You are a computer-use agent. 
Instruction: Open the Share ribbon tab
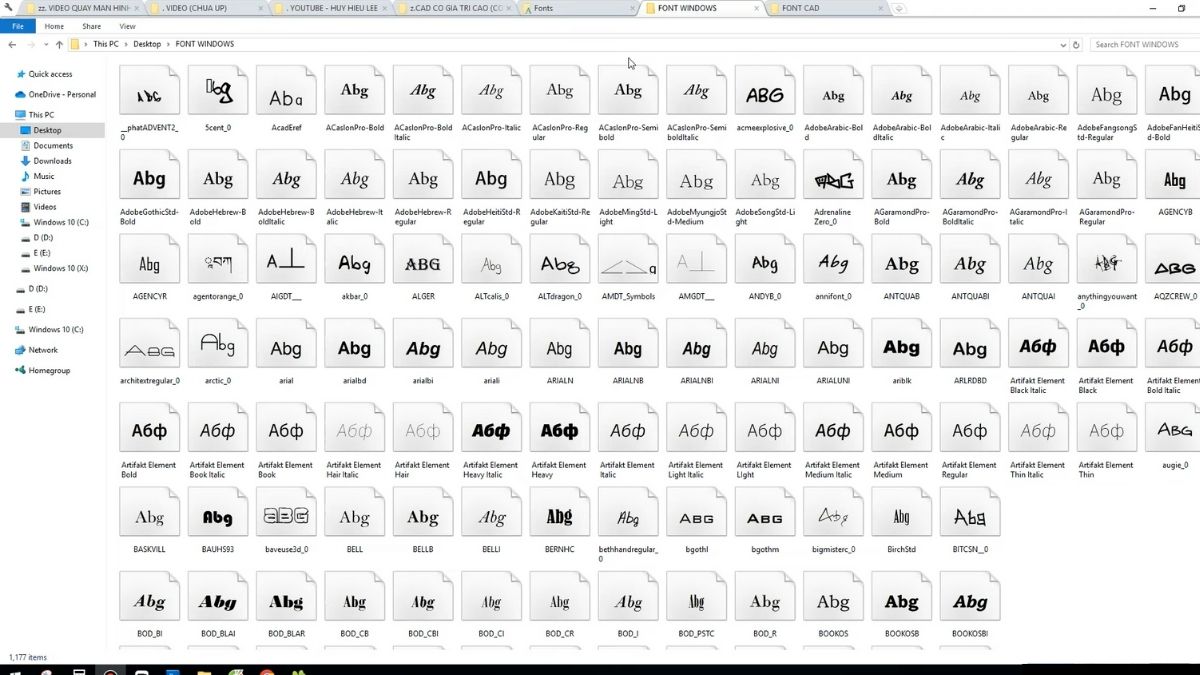click(91, 26)
